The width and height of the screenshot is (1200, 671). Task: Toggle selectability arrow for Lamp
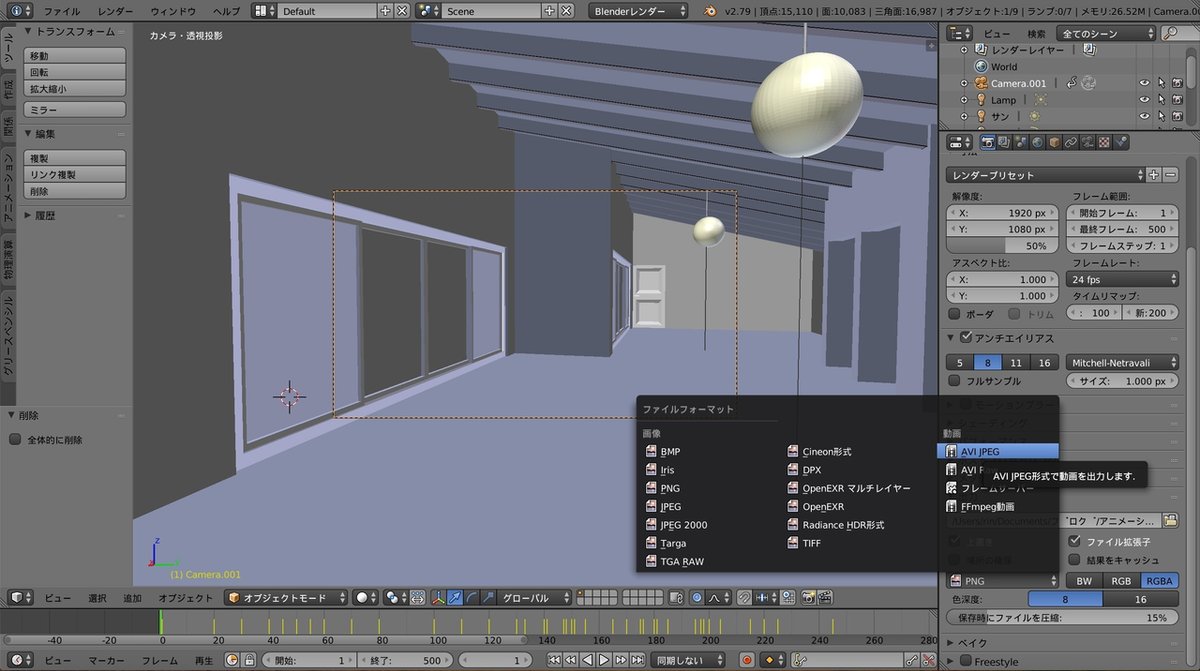1161,100
